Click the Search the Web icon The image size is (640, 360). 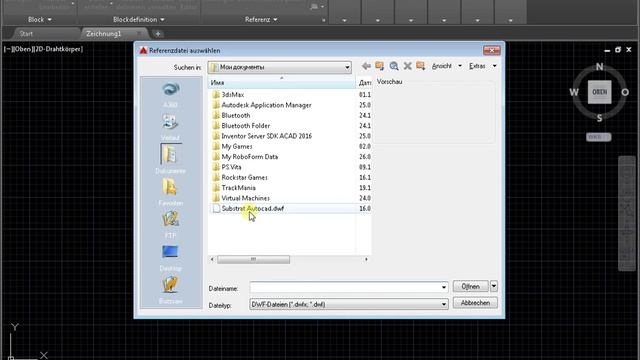click(393, 66)
